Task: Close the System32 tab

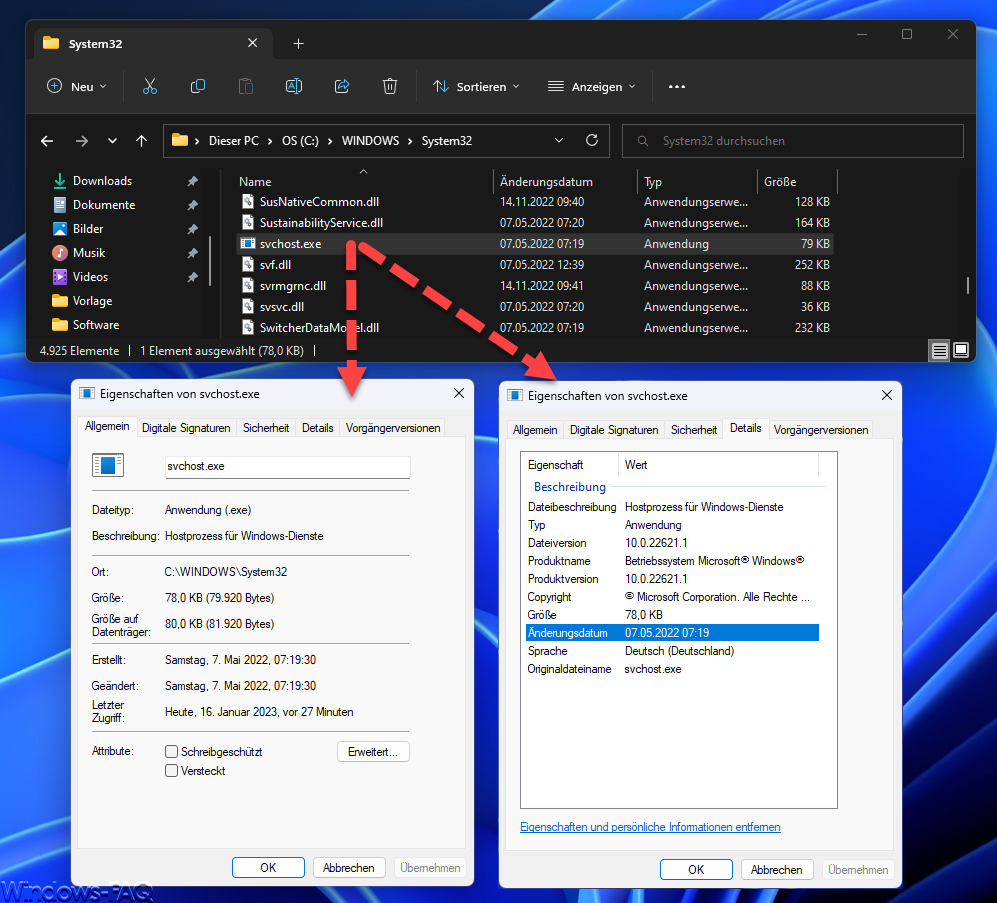Action: tap(252, 43)
